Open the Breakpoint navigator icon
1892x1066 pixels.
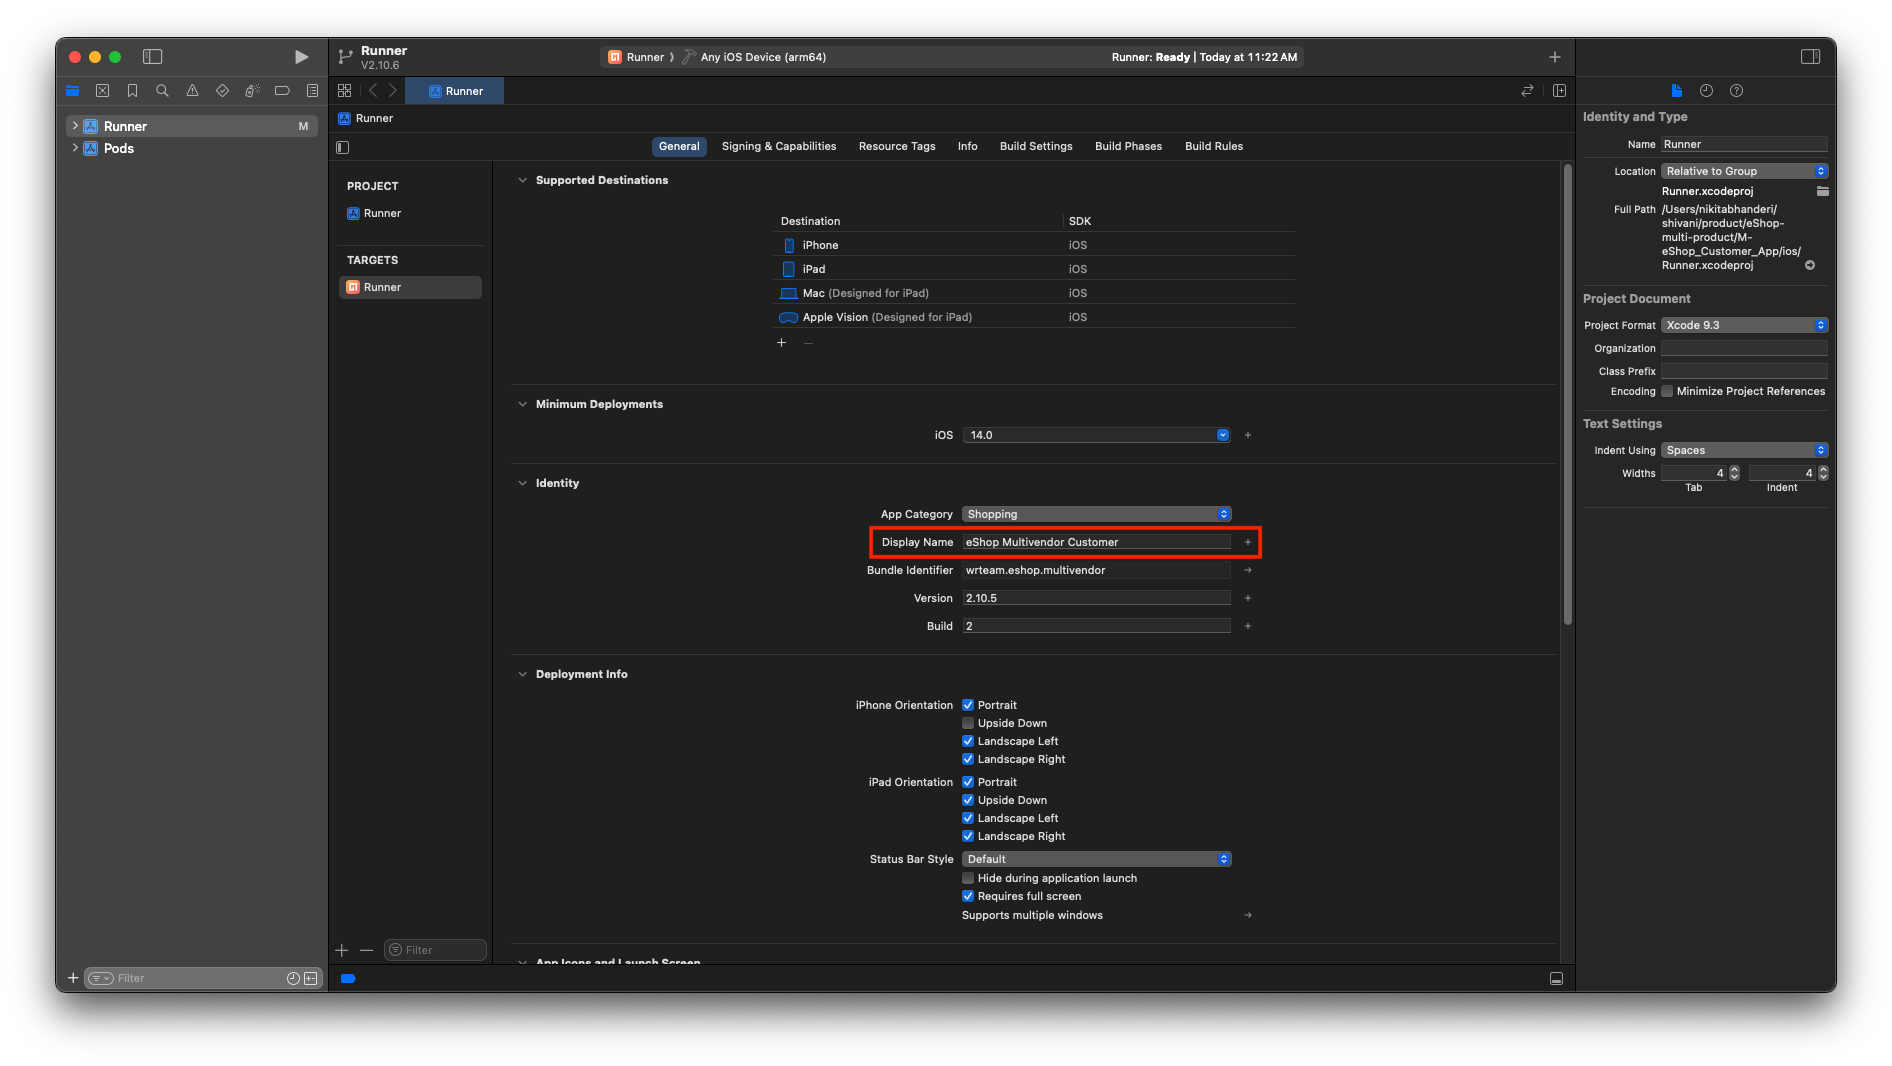tap(282, 91)
